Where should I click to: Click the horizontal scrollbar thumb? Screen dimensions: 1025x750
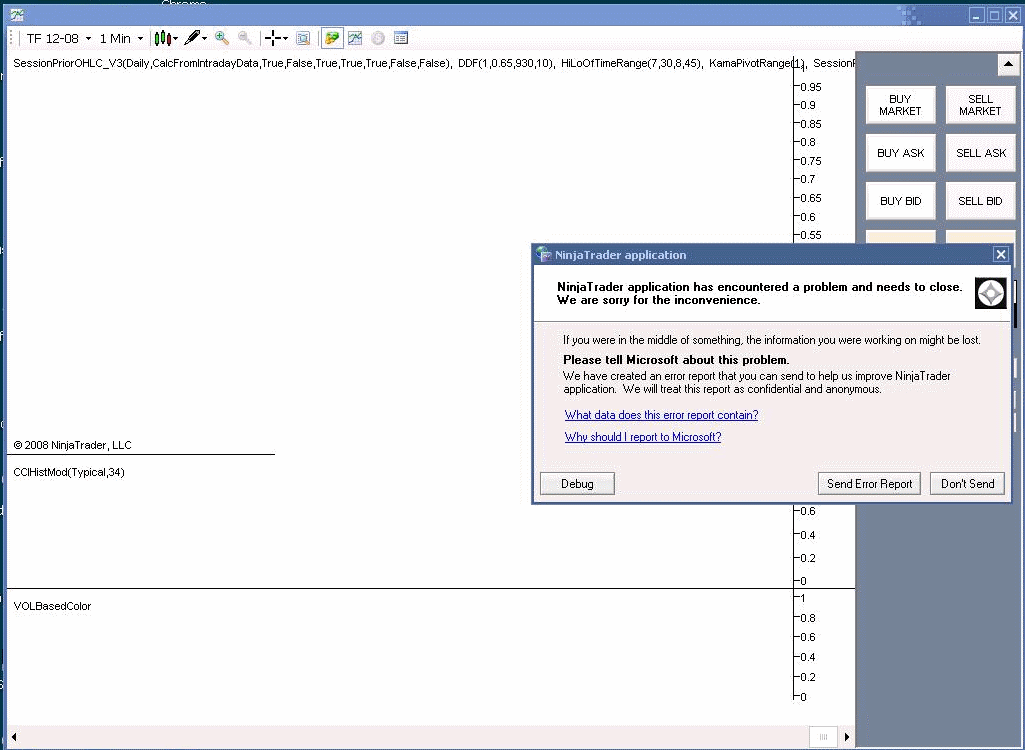[823, 737]
